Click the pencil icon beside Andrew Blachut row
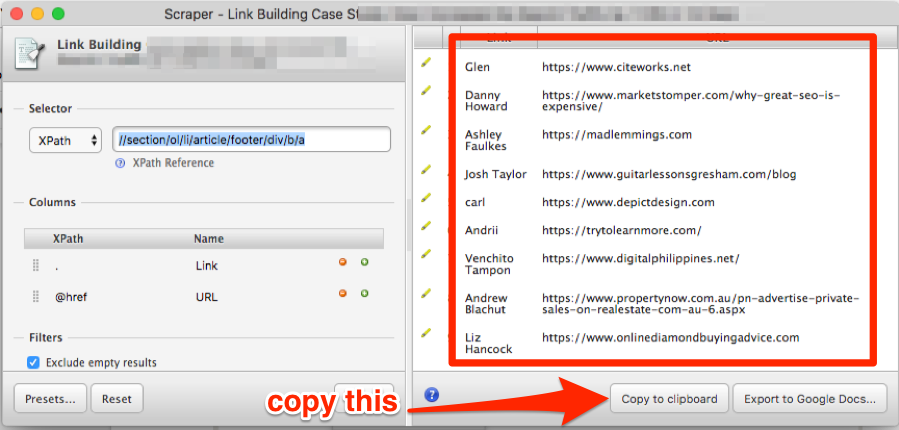The height and width of the screenshot is (430, 899). [425, 293]
